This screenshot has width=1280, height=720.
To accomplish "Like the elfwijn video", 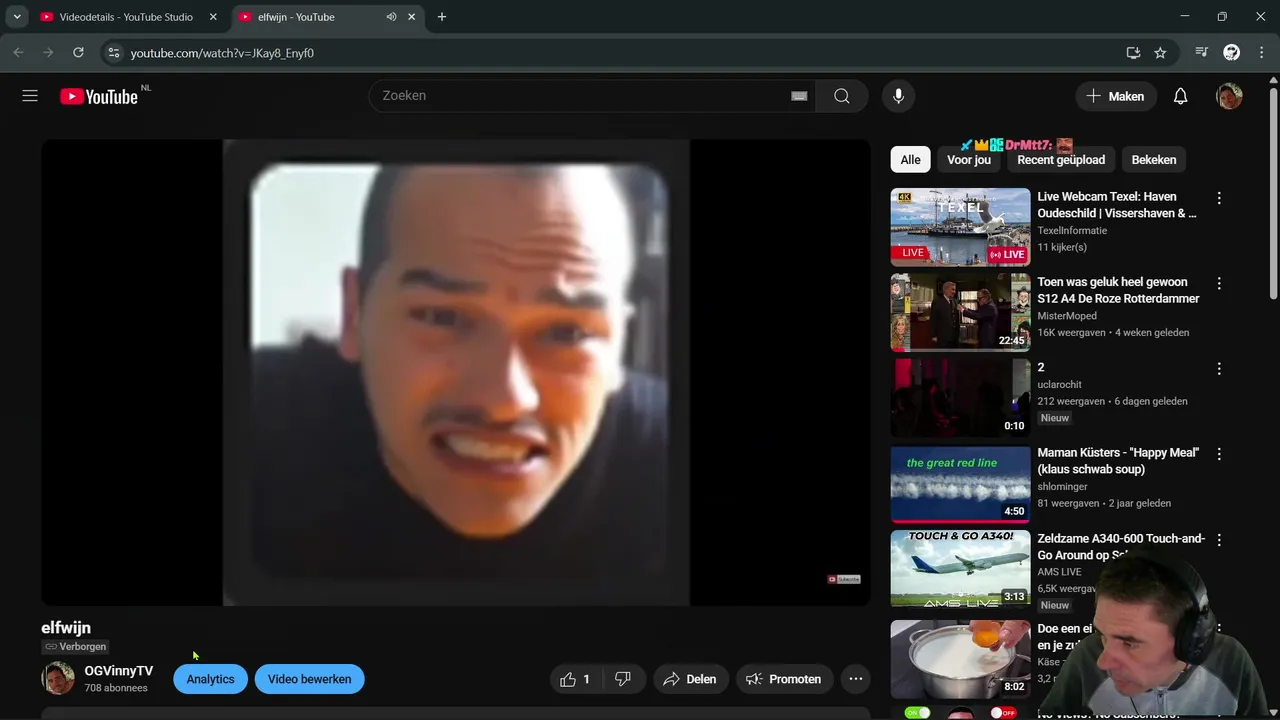I will pyautogui.click(x=576, y=679).
